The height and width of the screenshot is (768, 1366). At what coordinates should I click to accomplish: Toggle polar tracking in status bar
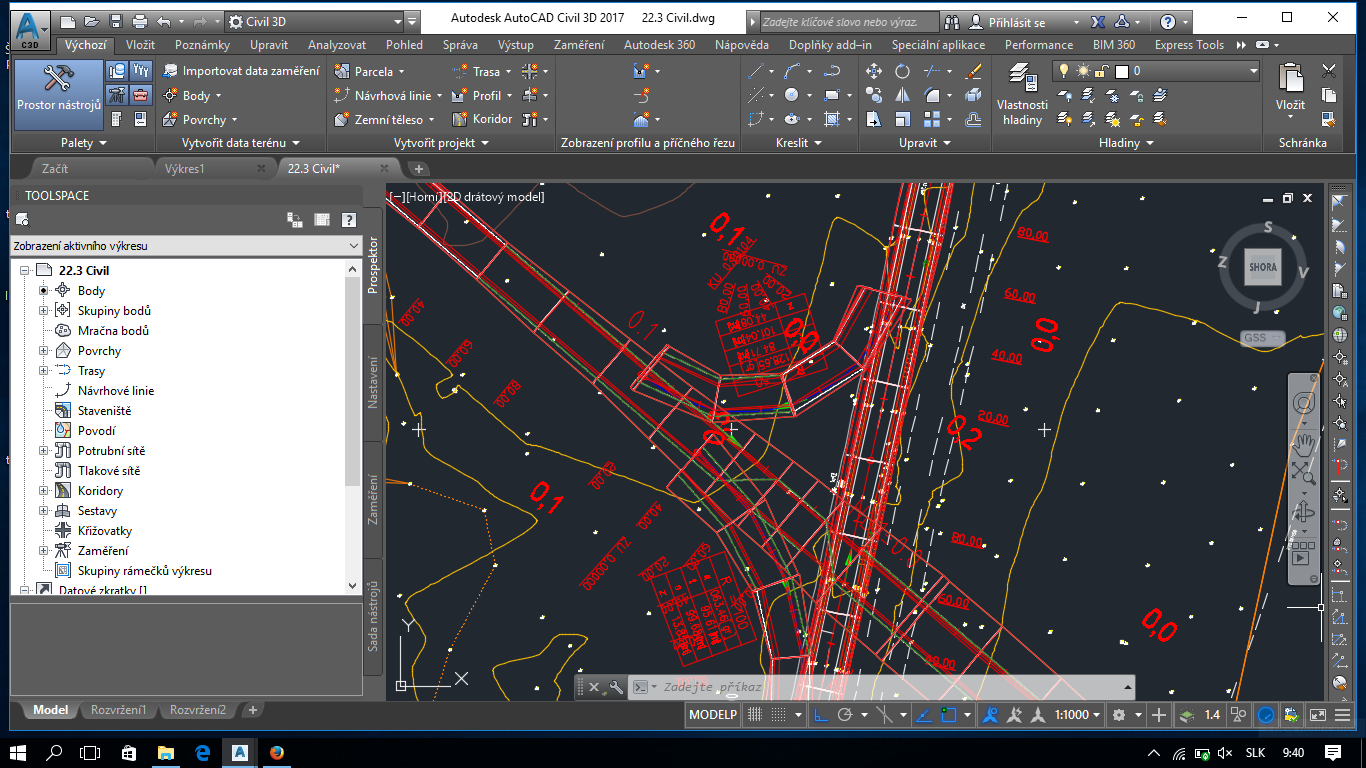pyautogui.click(x=845, y=715)
